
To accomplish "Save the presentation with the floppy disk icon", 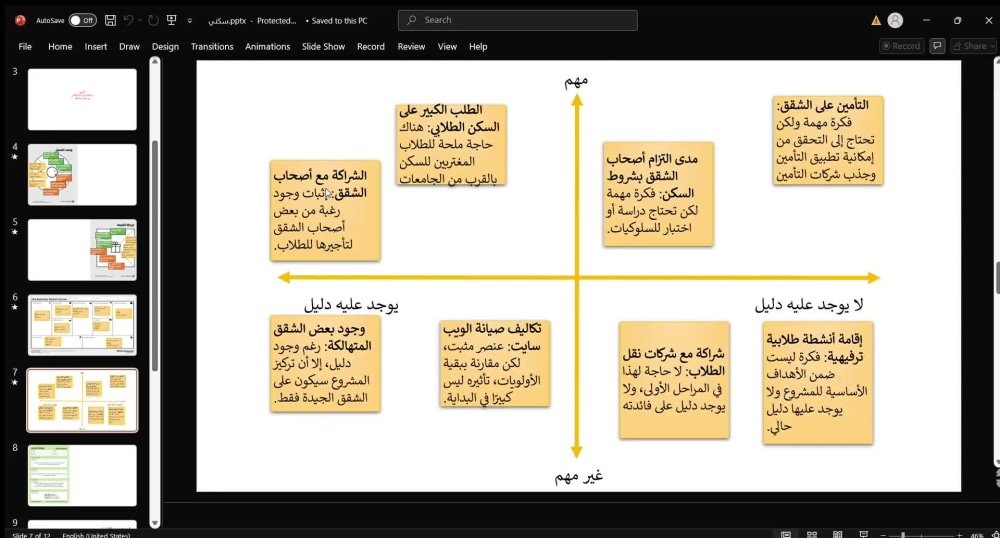I will (110, 20).
